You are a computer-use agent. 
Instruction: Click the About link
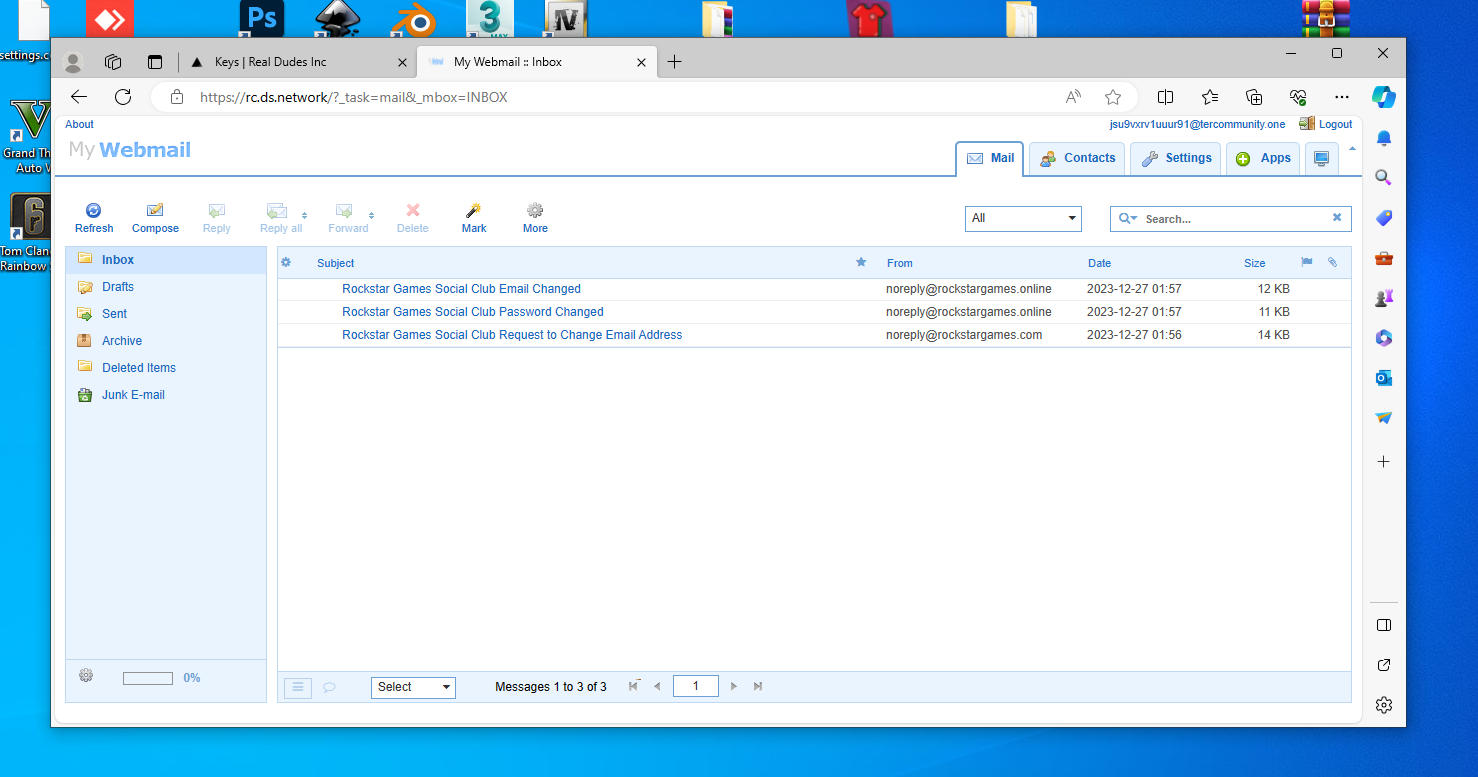79,125
